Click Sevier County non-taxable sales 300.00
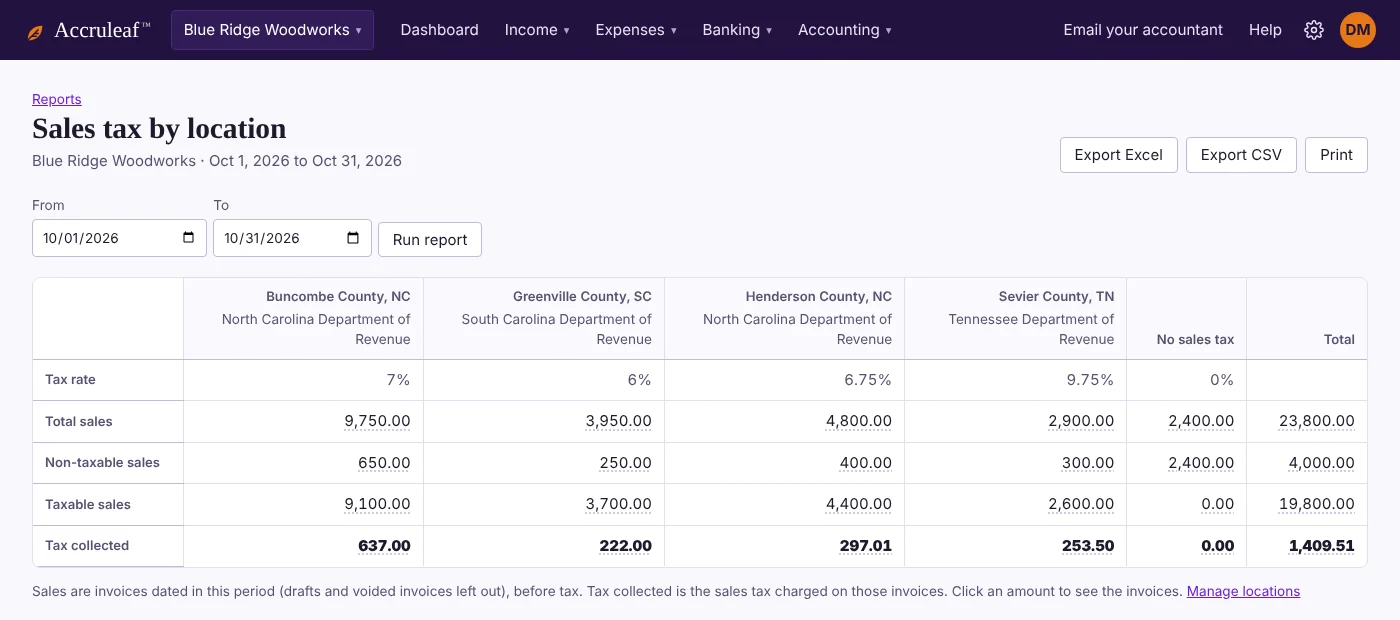Screen dimensions: 1400x620 1088,463
